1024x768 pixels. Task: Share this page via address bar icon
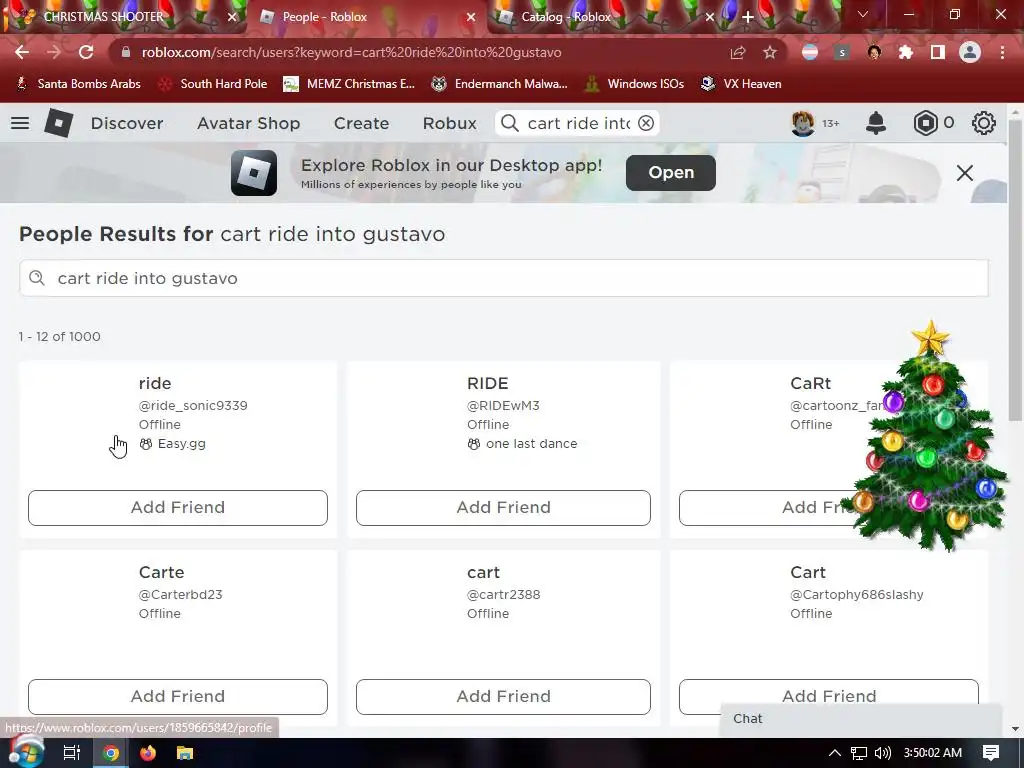tap(737, 52)
